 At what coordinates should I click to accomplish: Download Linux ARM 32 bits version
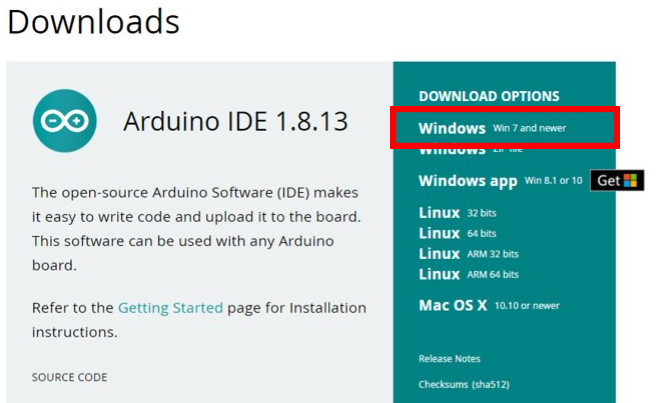(468, 254)
